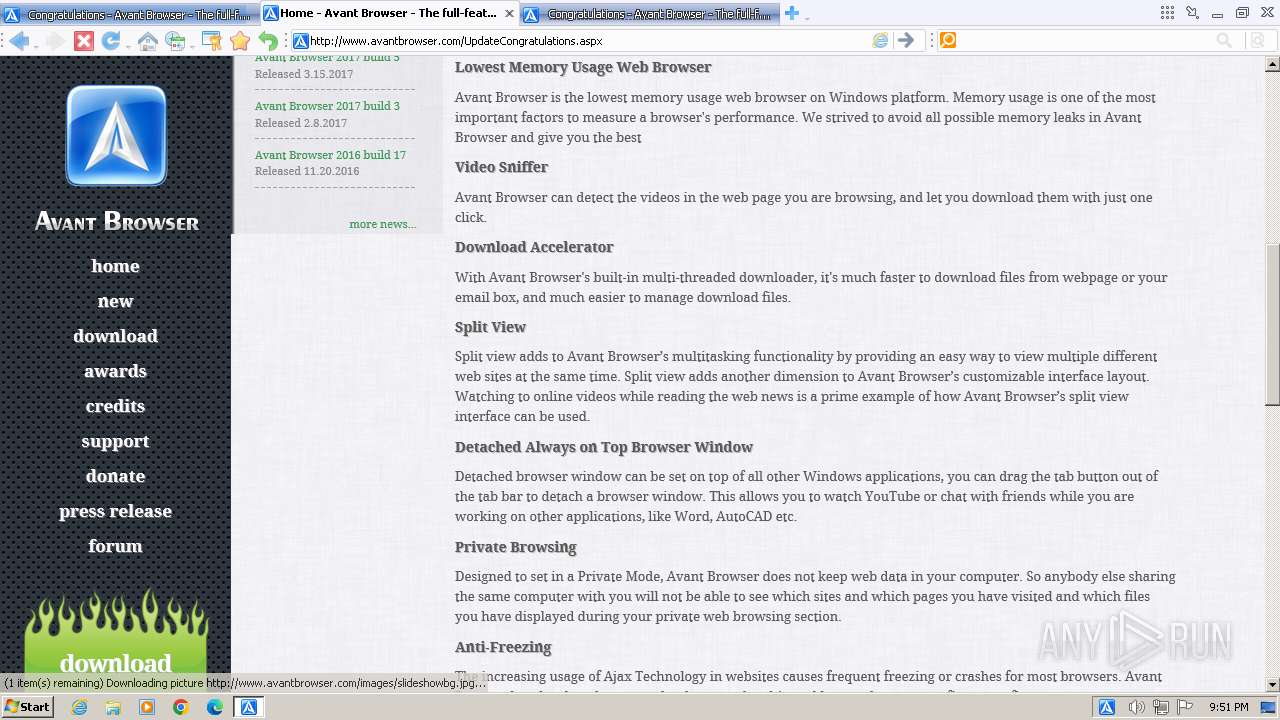Open press release sidebar link
1280x720 pixels.
coord(115,511)
